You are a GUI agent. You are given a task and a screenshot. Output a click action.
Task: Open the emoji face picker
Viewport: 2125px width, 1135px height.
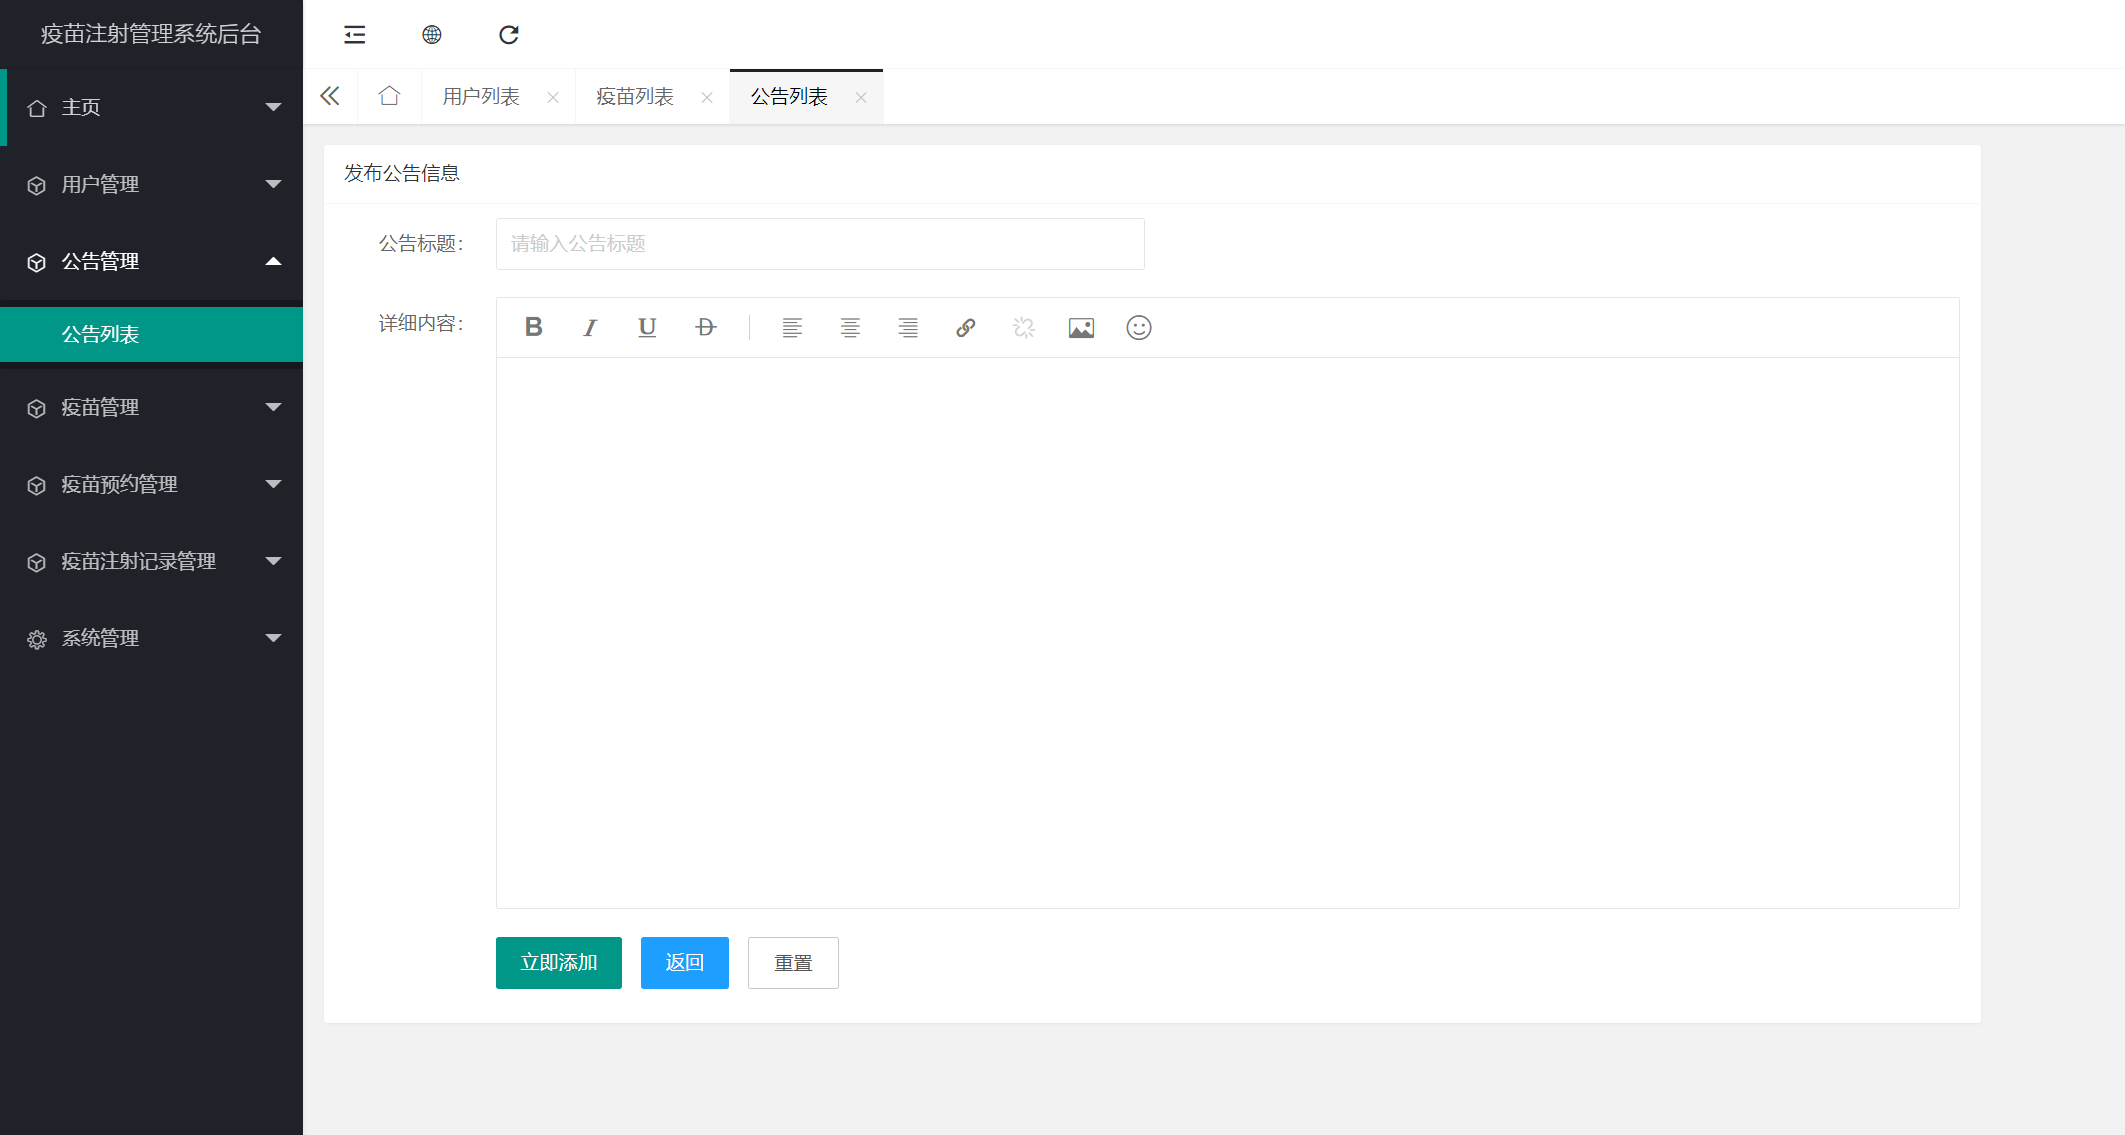1139,327
